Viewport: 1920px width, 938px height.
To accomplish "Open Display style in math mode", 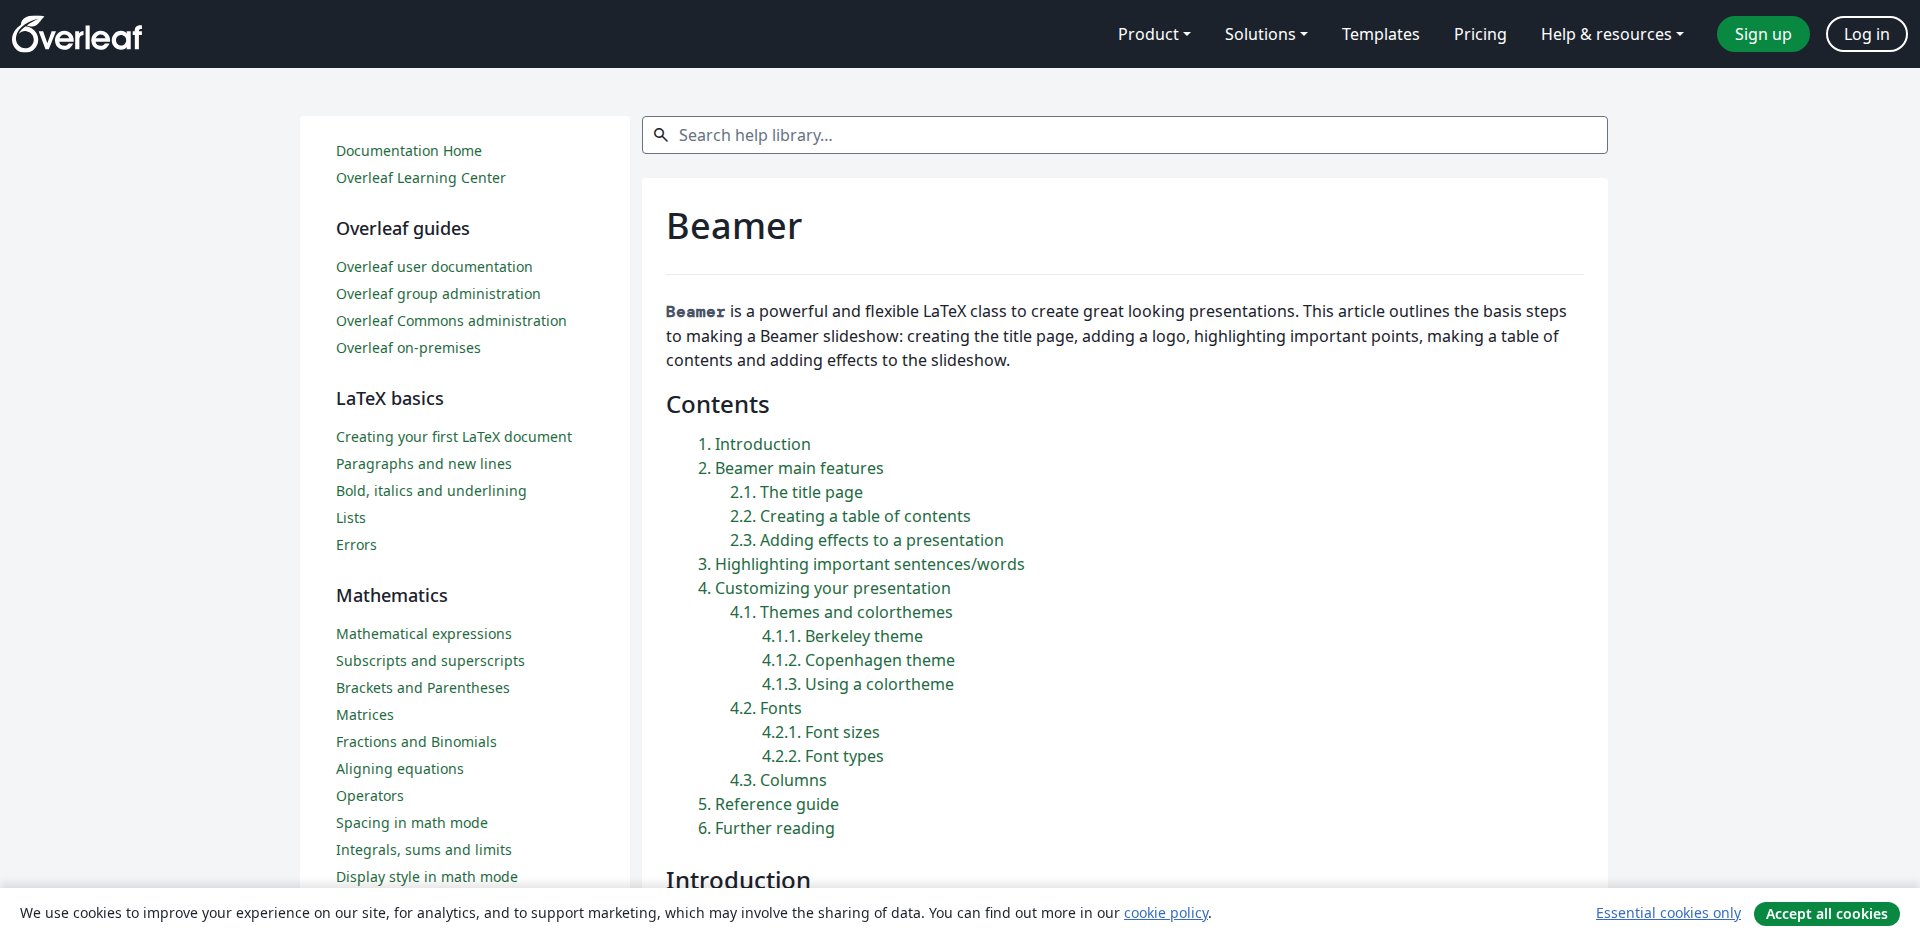I will [427, 877].
